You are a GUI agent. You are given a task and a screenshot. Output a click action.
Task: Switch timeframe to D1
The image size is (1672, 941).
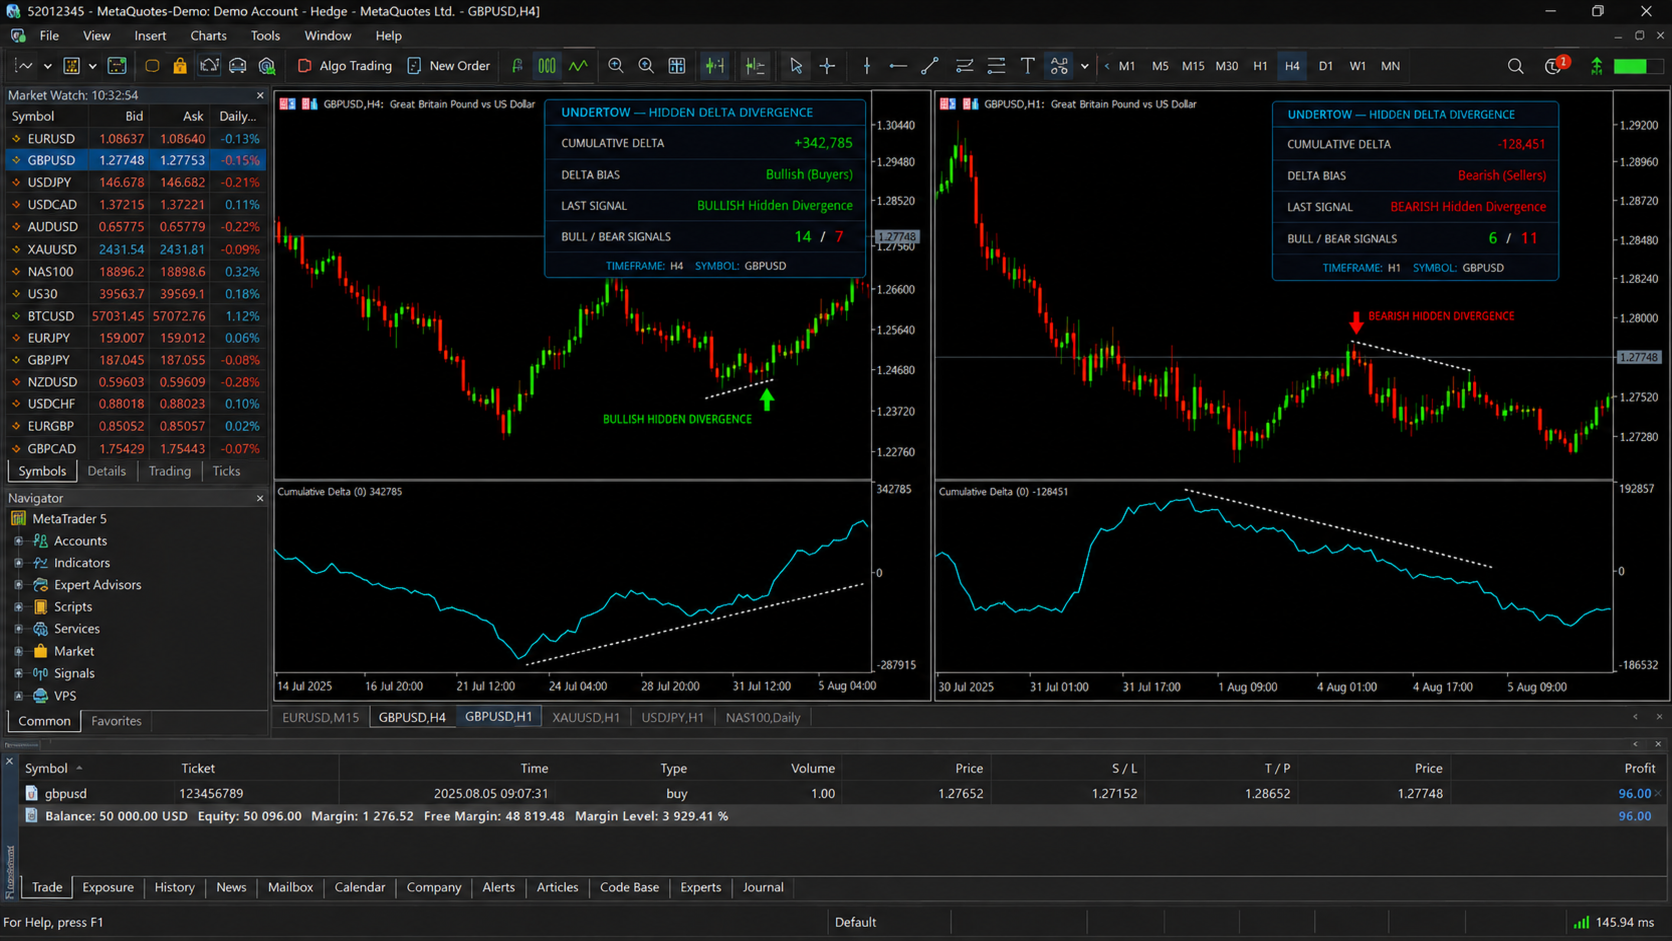point(1326,66)
